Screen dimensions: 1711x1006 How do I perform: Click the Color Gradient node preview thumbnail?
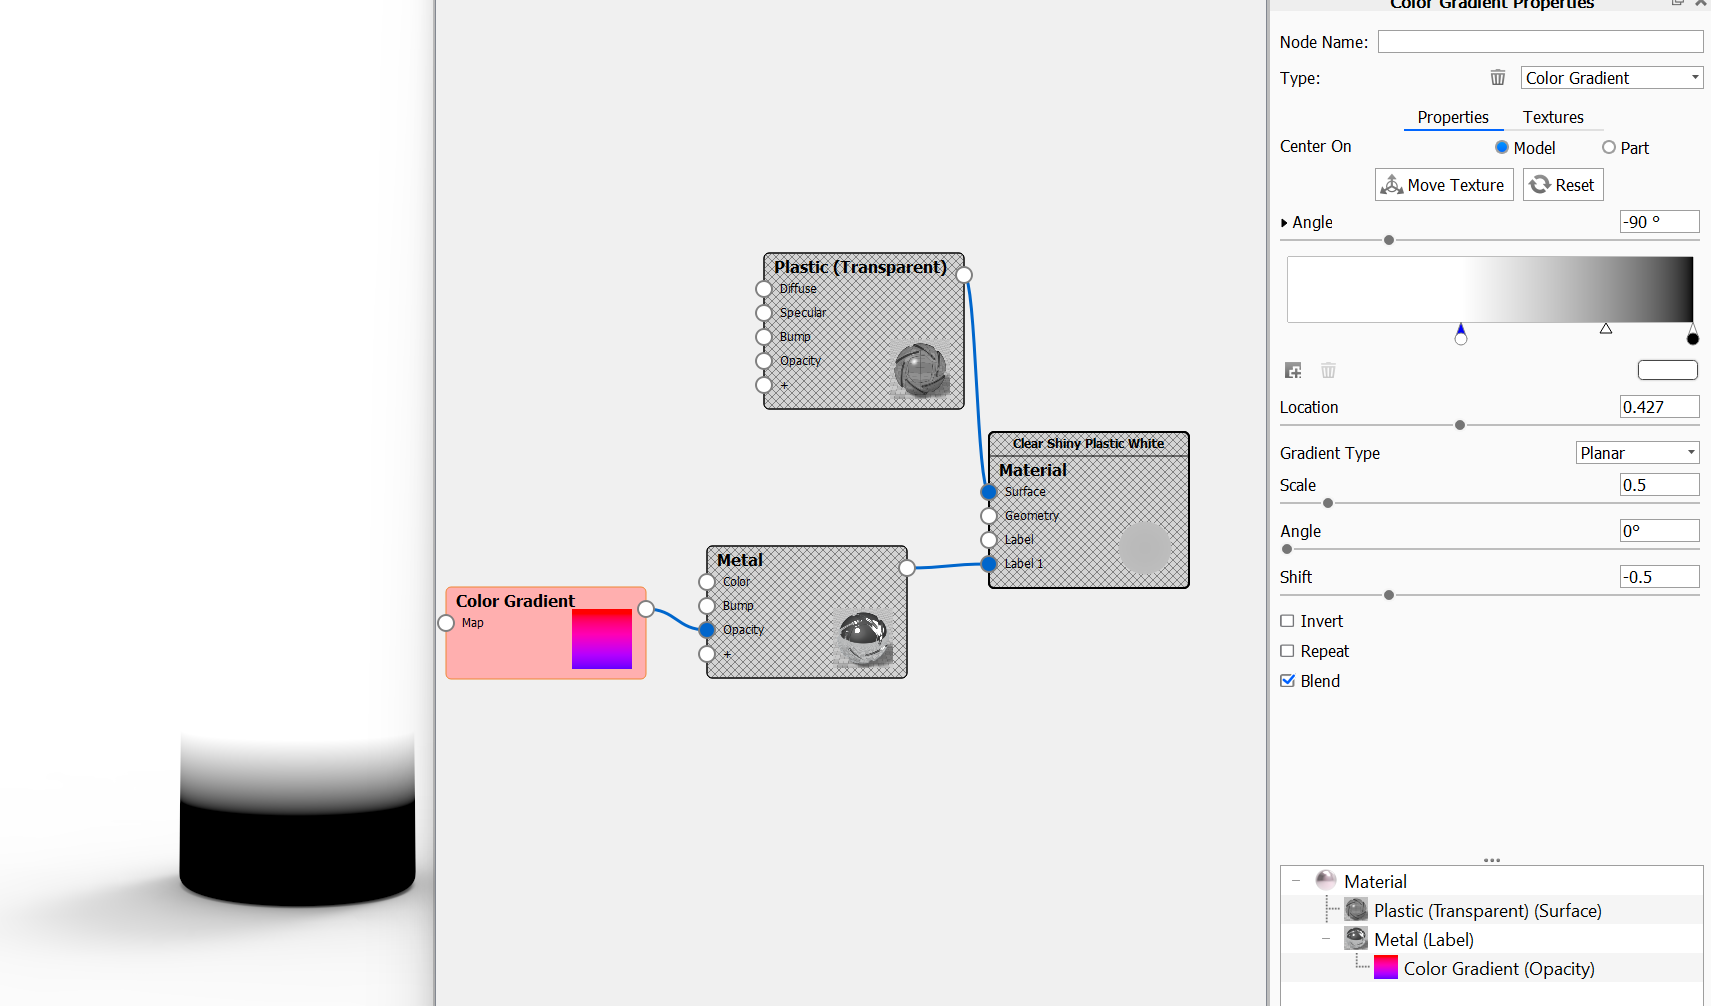click(x=602, y=639)
